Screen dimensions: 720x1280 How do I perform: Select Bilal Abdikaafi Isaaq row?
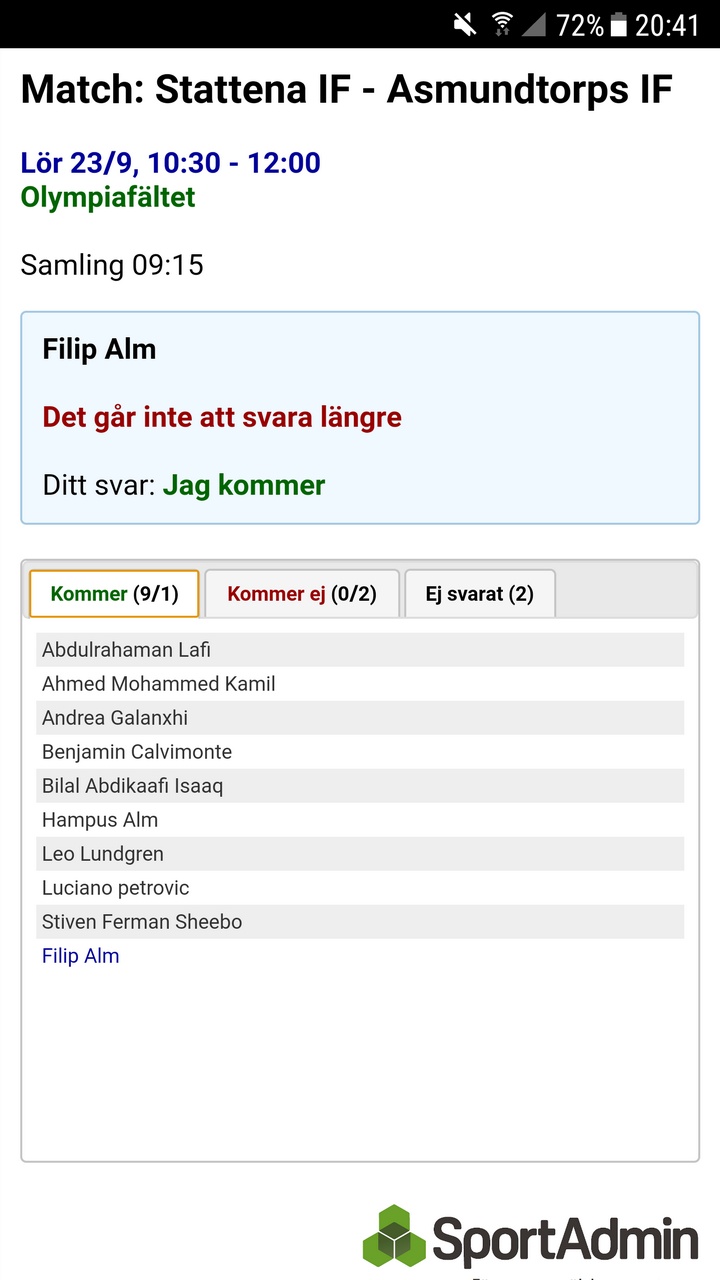(x=133, y=786)
